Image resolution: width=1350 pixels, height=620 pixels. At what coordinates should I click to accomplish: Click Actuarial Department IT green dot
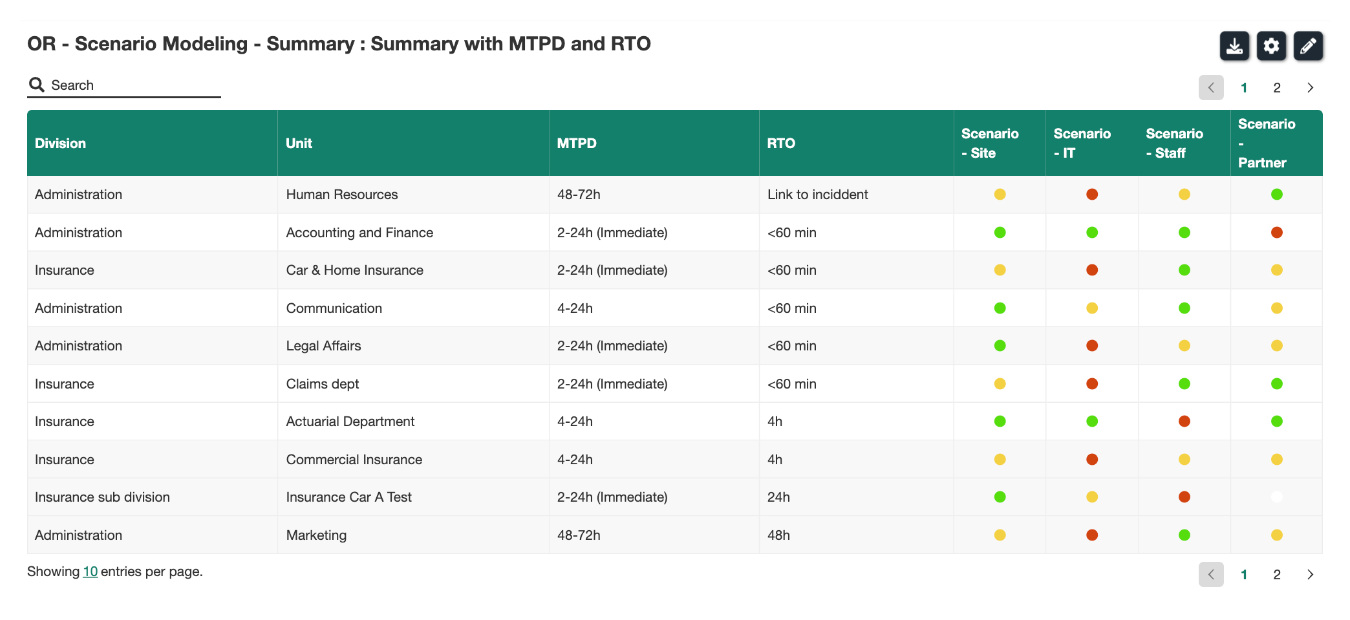1092,421
